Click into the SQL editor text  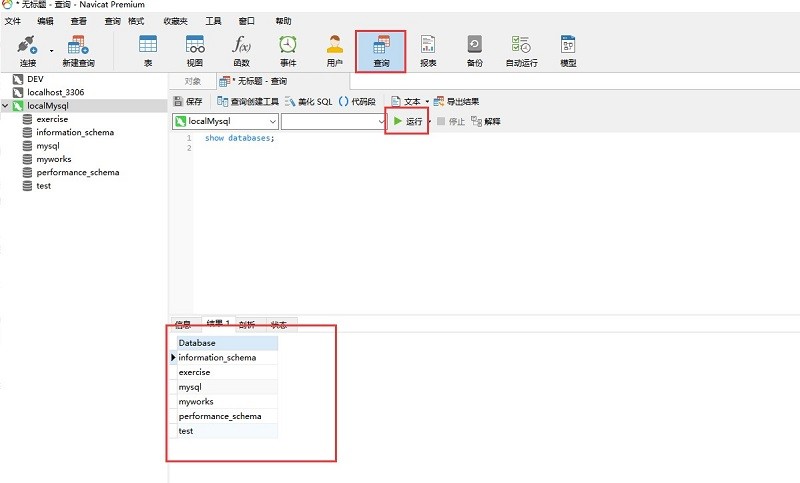click(x=239, y=138)
